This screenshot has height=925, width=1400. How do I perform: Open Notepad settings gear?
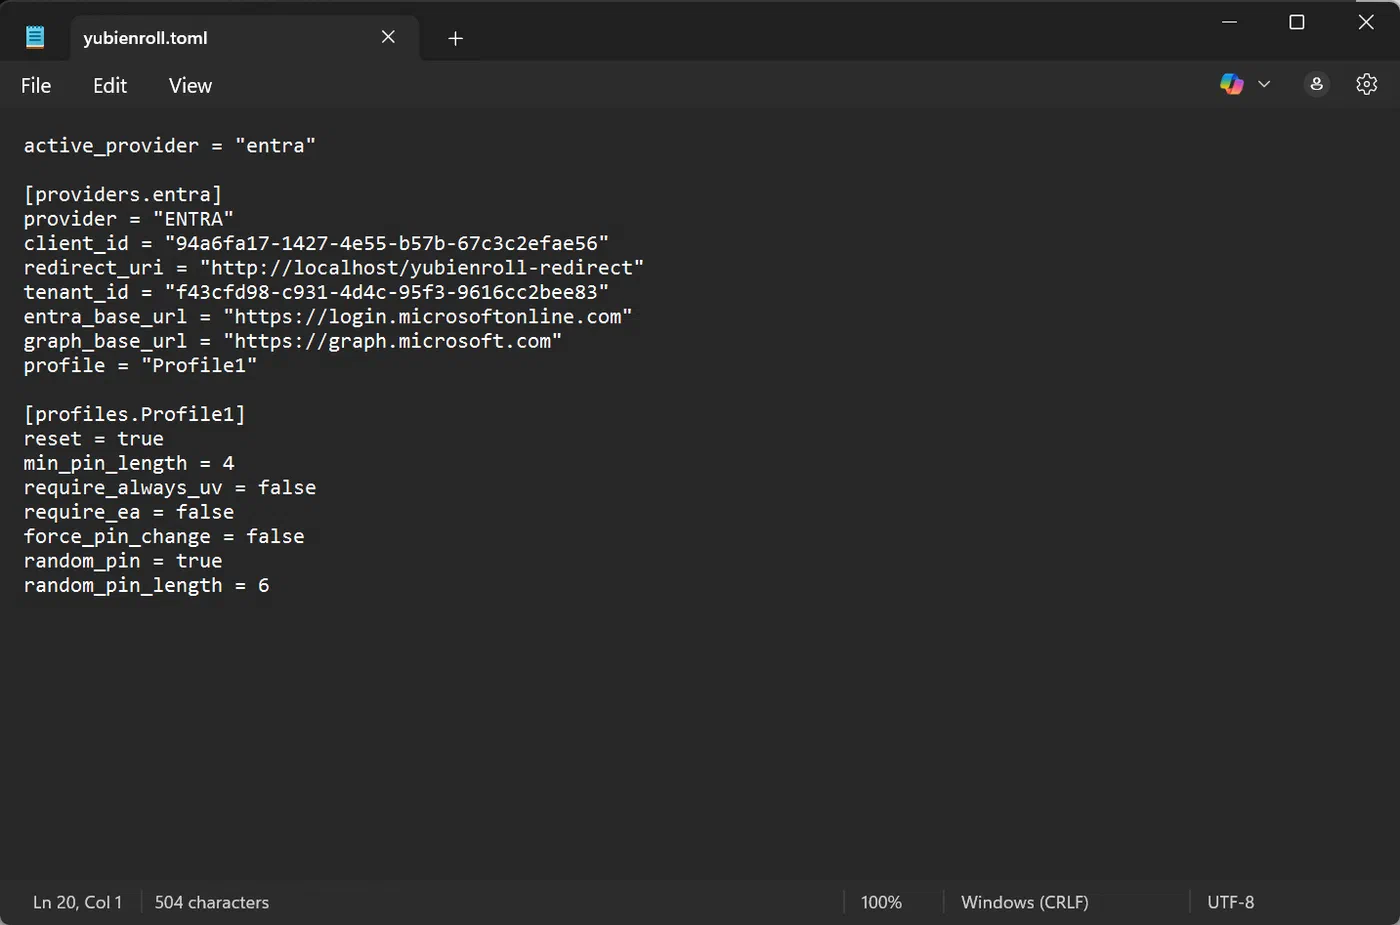[x=1367, y=84]
